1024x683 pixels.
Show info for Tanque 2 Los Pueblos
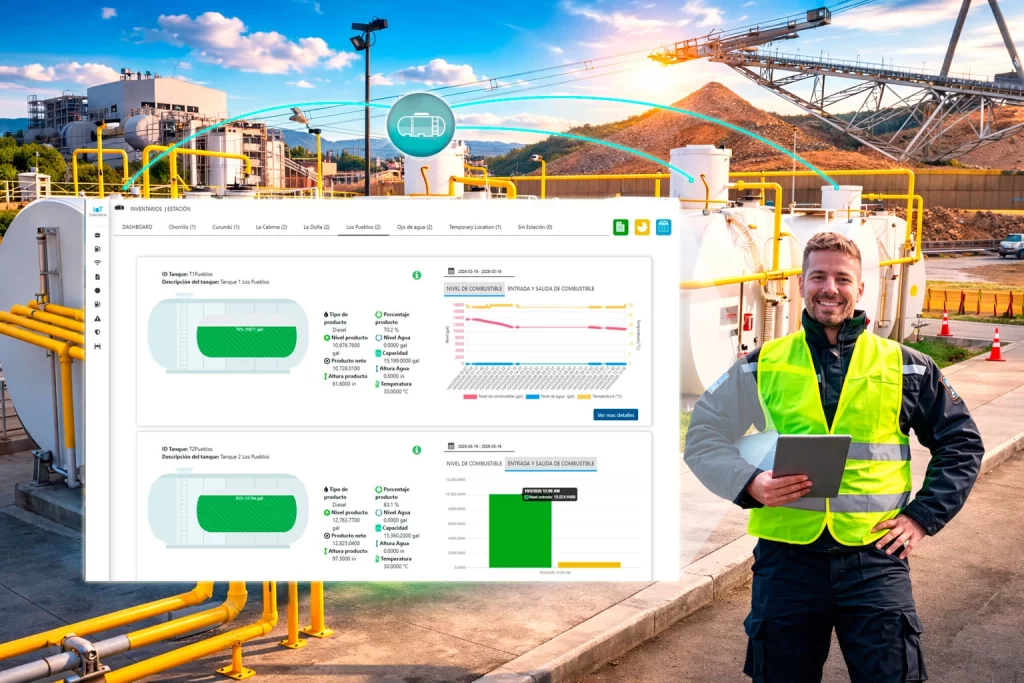click(416, 450)
